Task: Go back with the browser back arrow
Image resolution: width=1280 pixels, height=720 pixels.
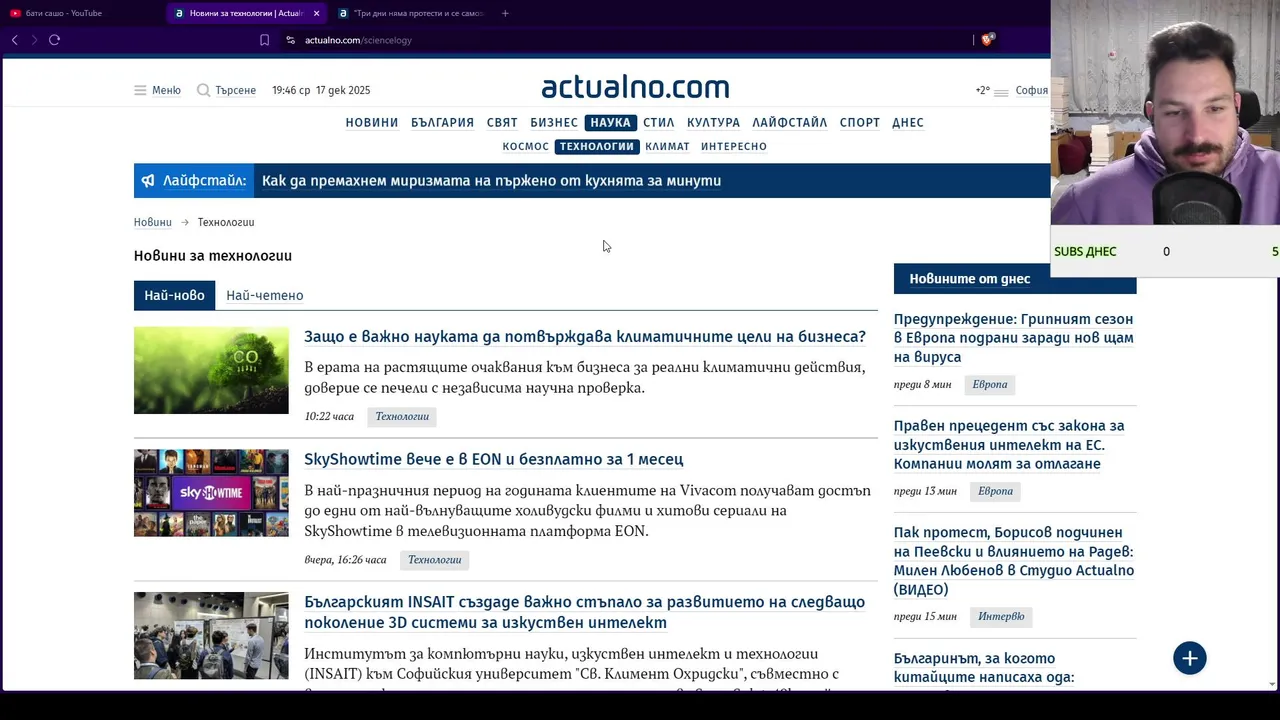Action: 14,40
